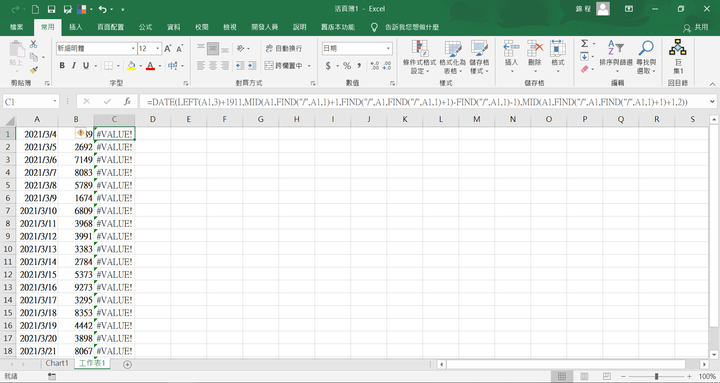Apply red font color A

point(150,66)
